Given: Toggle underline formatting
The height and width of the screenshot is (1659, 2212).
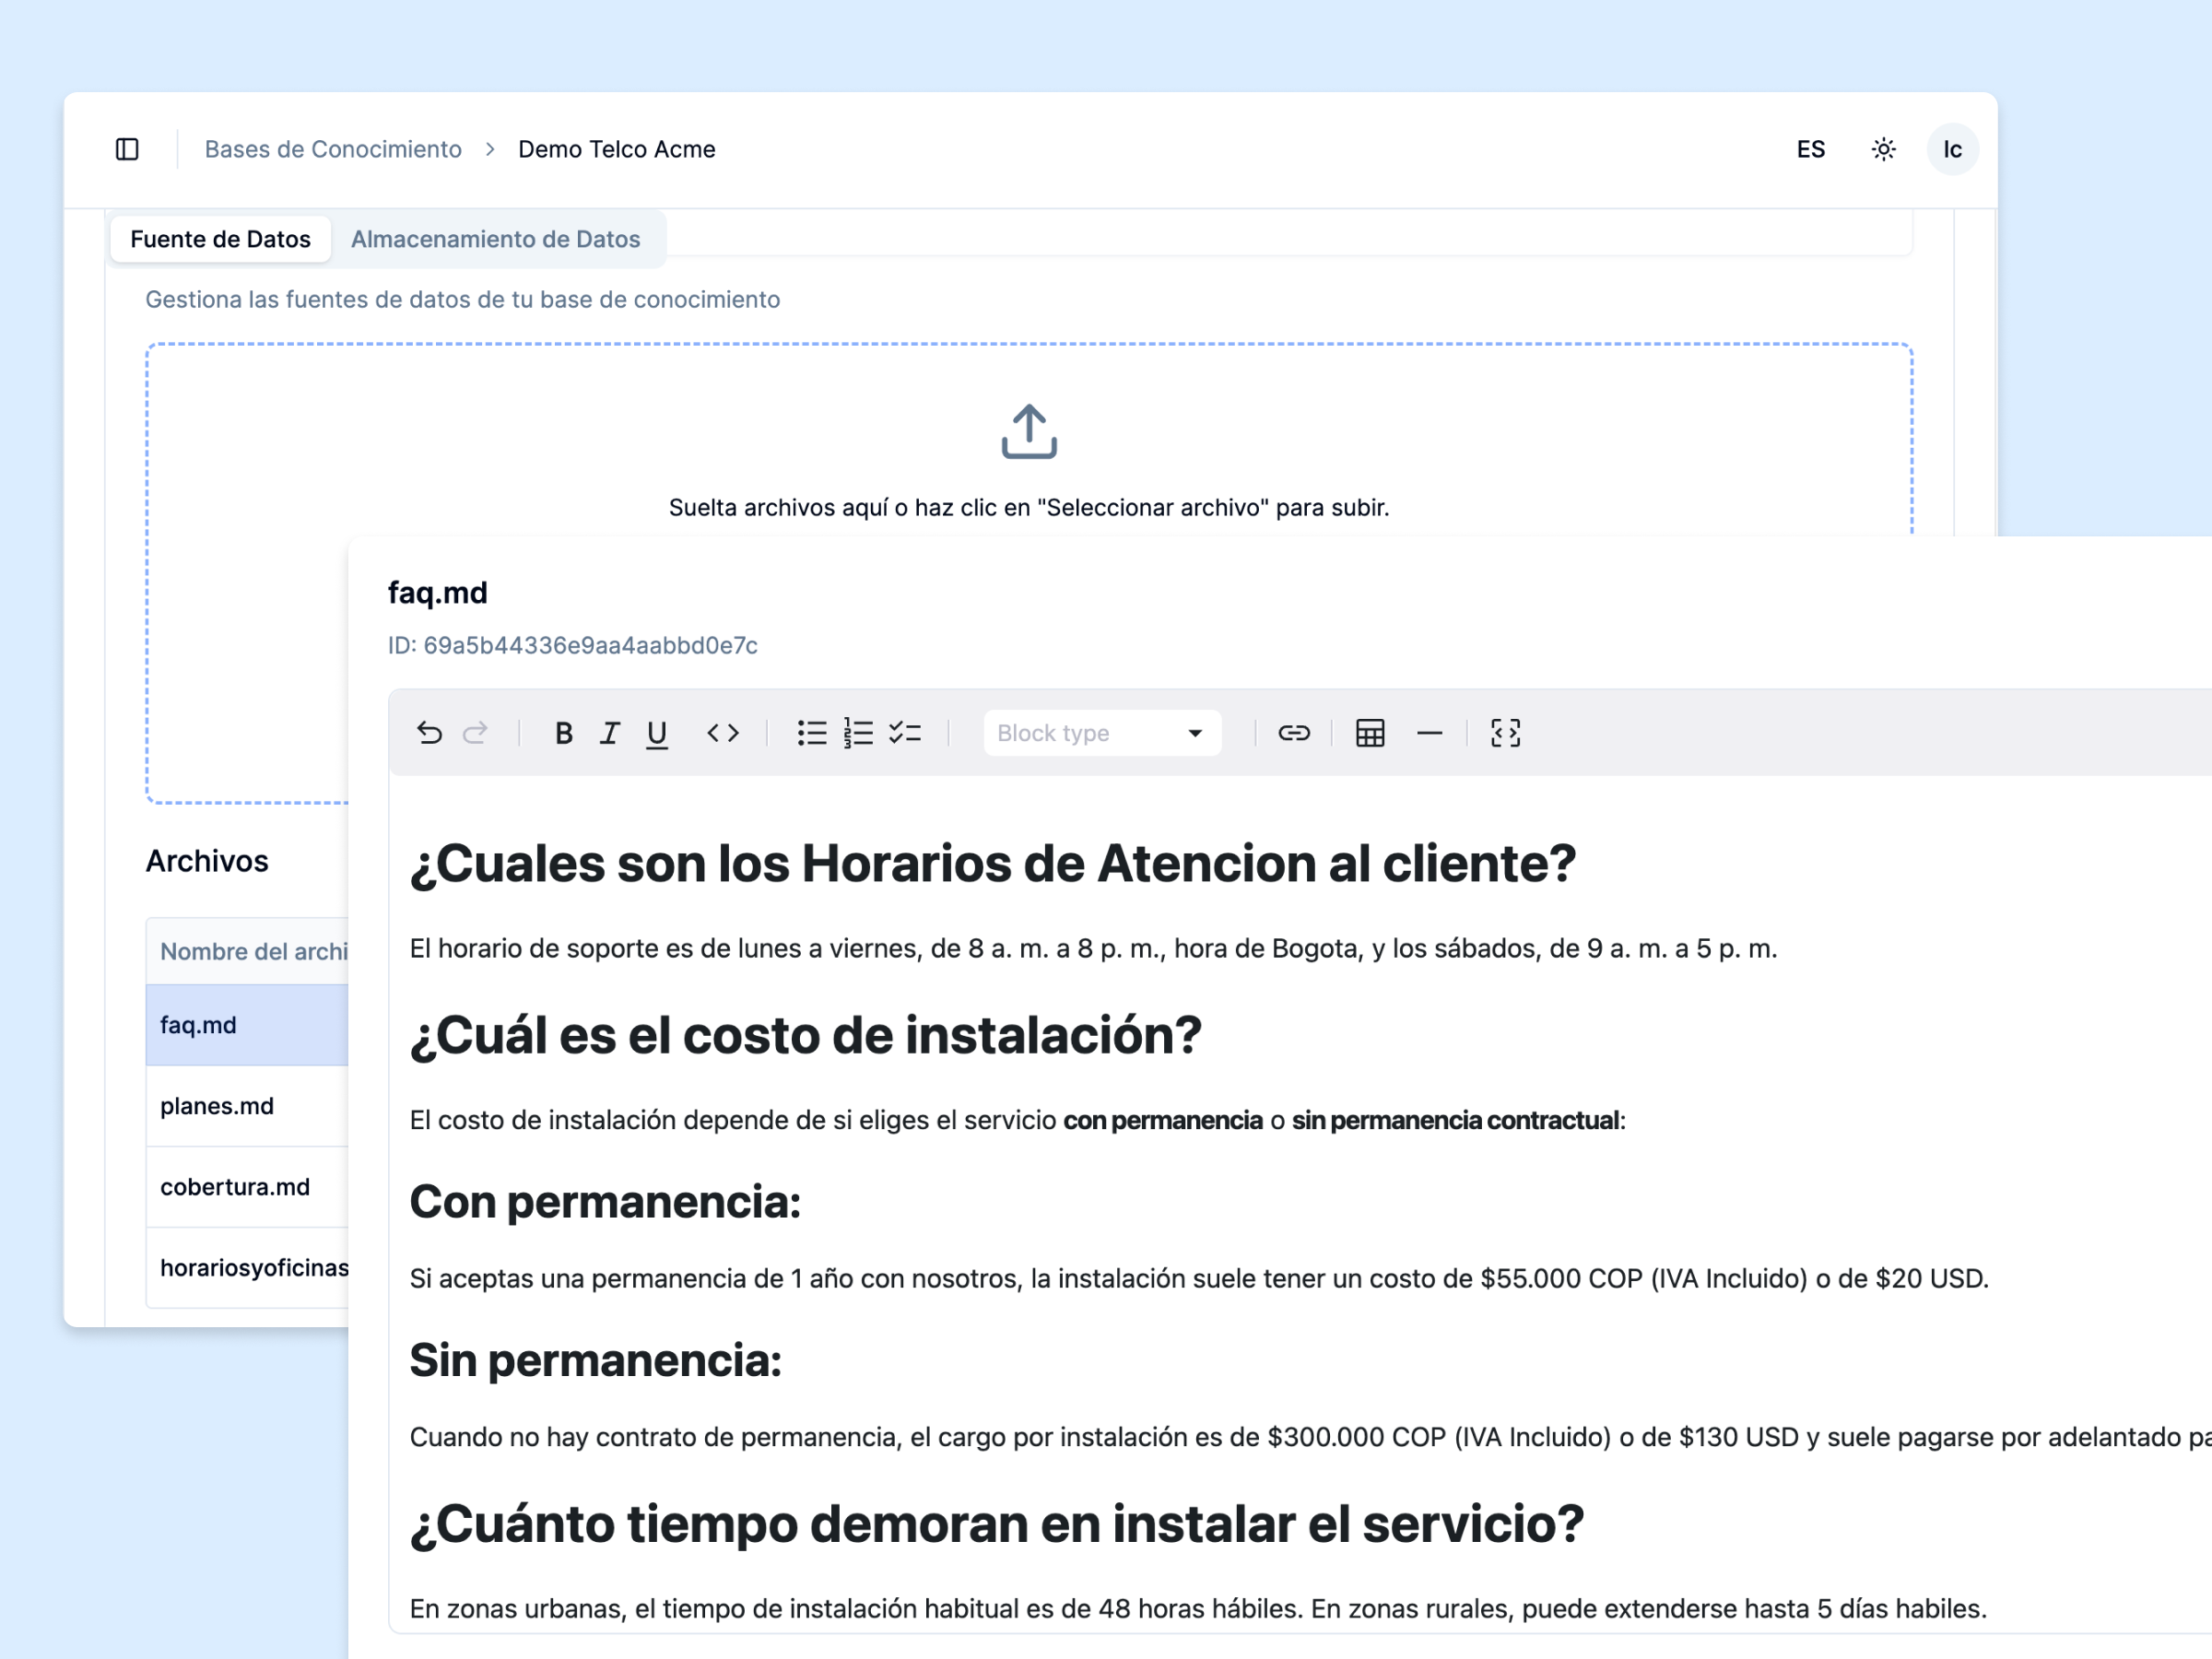Looking at the screenshot, I should 656,733.
